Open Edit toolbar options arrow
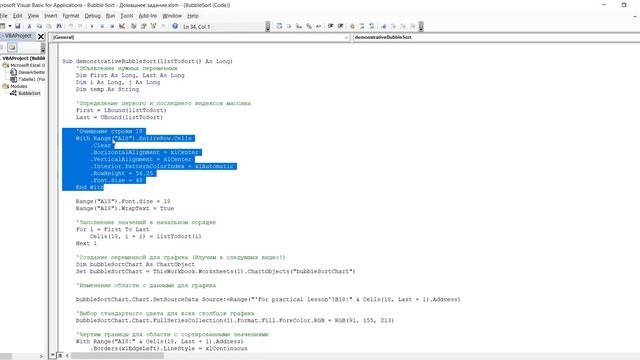 click(421, 27)
